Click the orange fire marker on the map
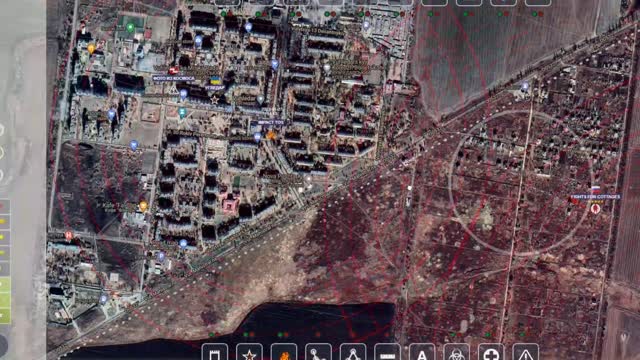 [271, 134]
